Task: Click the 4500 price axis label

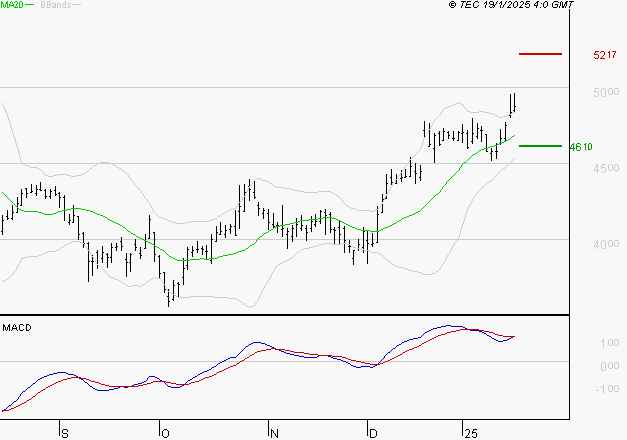Action: [x=606, y=168]
